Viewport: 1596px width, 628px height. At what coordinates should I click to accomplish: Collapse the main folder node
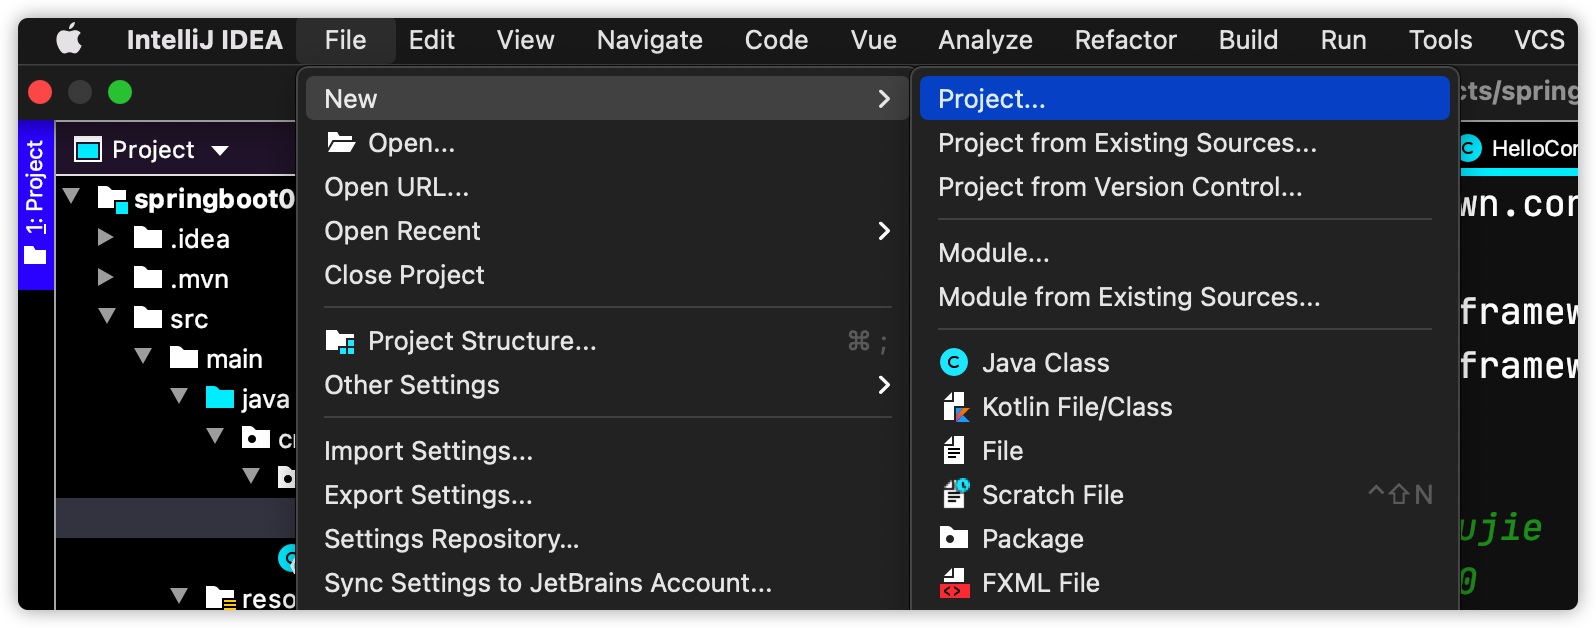(143, 356)
